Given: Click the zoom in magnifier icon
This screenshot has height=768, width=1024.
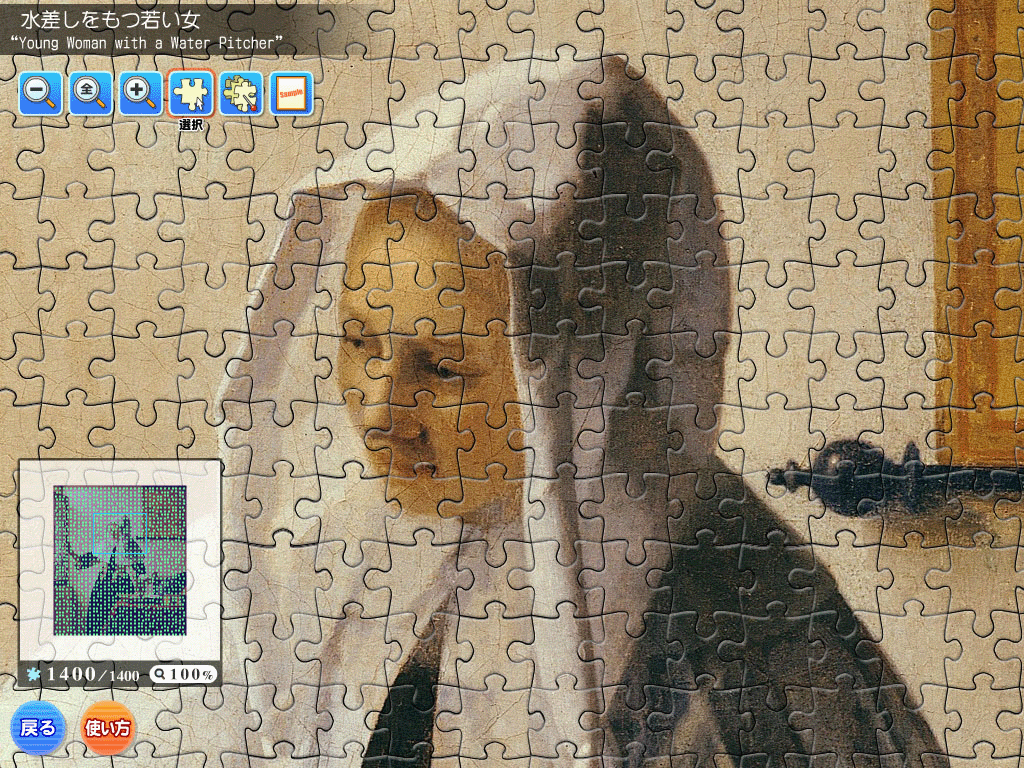Looking at the screenshot, I should click(x=141, y=94).
